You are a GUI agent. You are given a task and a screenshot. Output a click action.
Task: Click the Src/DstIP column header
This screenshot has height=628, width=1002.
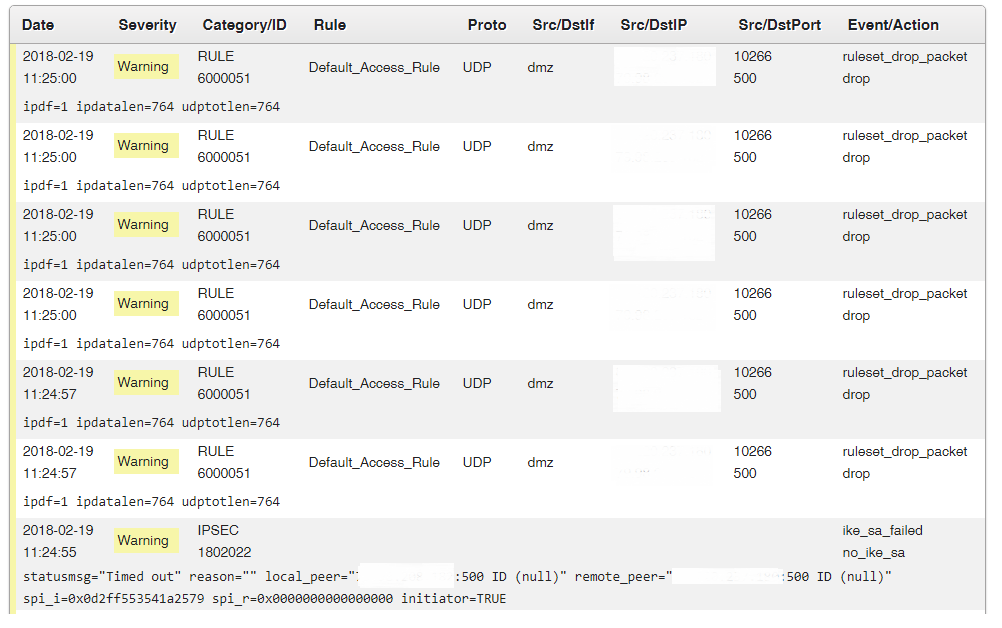pos(653,25)
